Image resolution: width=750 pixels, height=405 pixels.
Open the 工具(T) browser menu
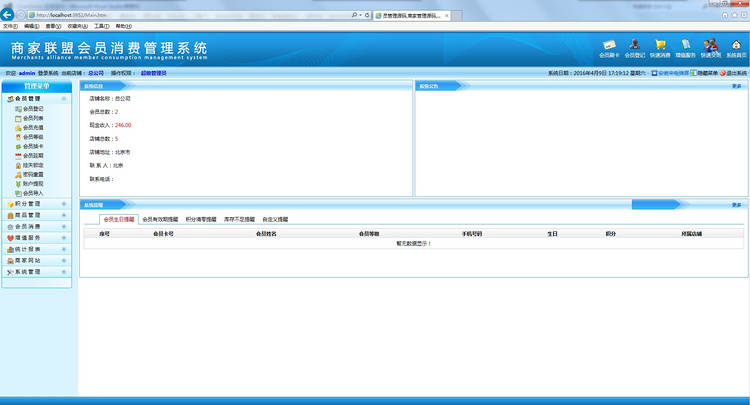point(100,26)
